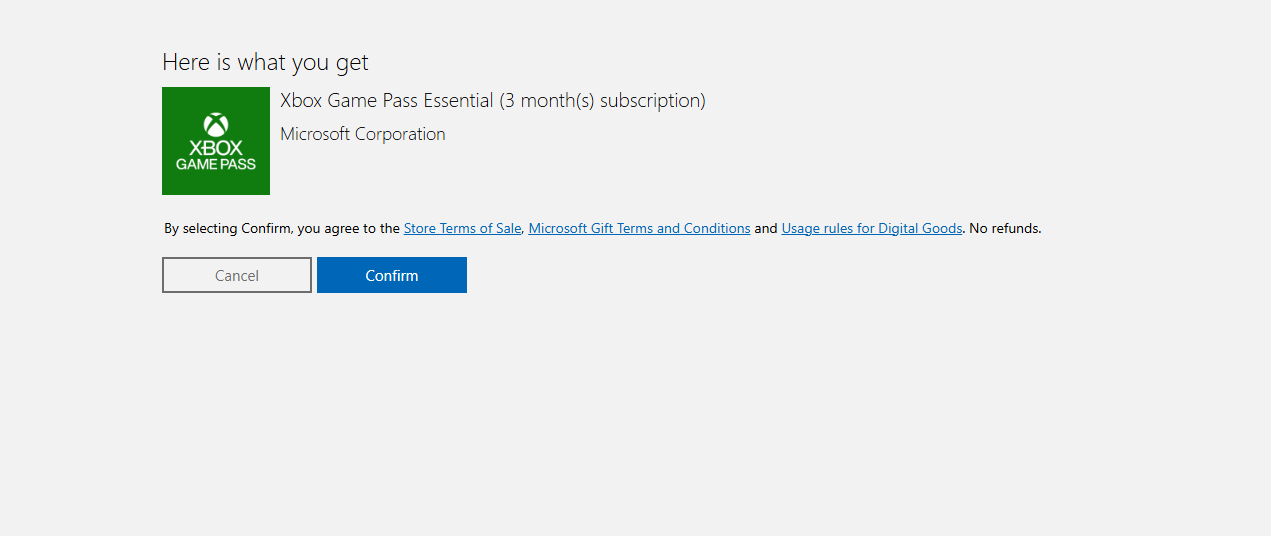Open Microsoft Gift Terms and Conditions link
1271x536 pixels.
pyautogui.click(x=639, y=228)
